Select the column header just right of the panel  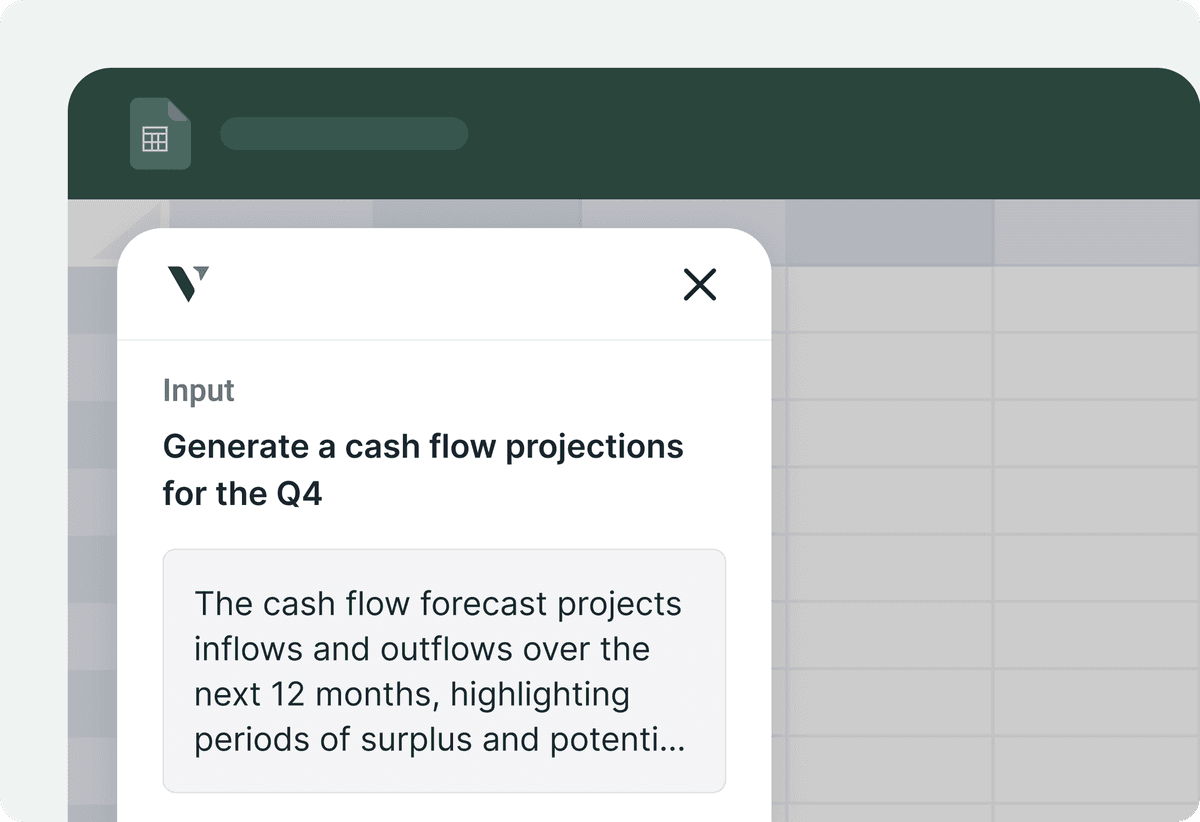tap(890, 232)
